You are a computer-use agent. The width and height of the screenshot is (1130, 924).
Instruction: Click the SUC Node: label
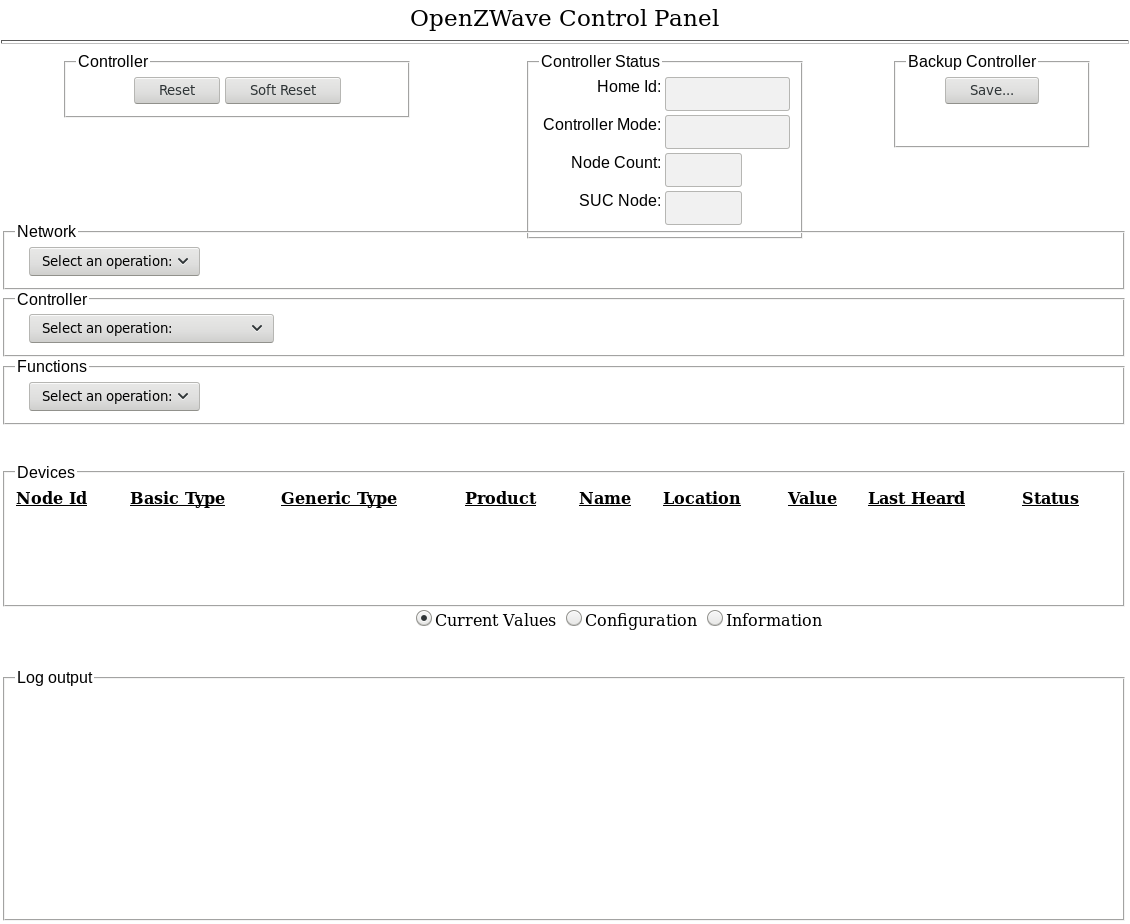click(620, 200)
